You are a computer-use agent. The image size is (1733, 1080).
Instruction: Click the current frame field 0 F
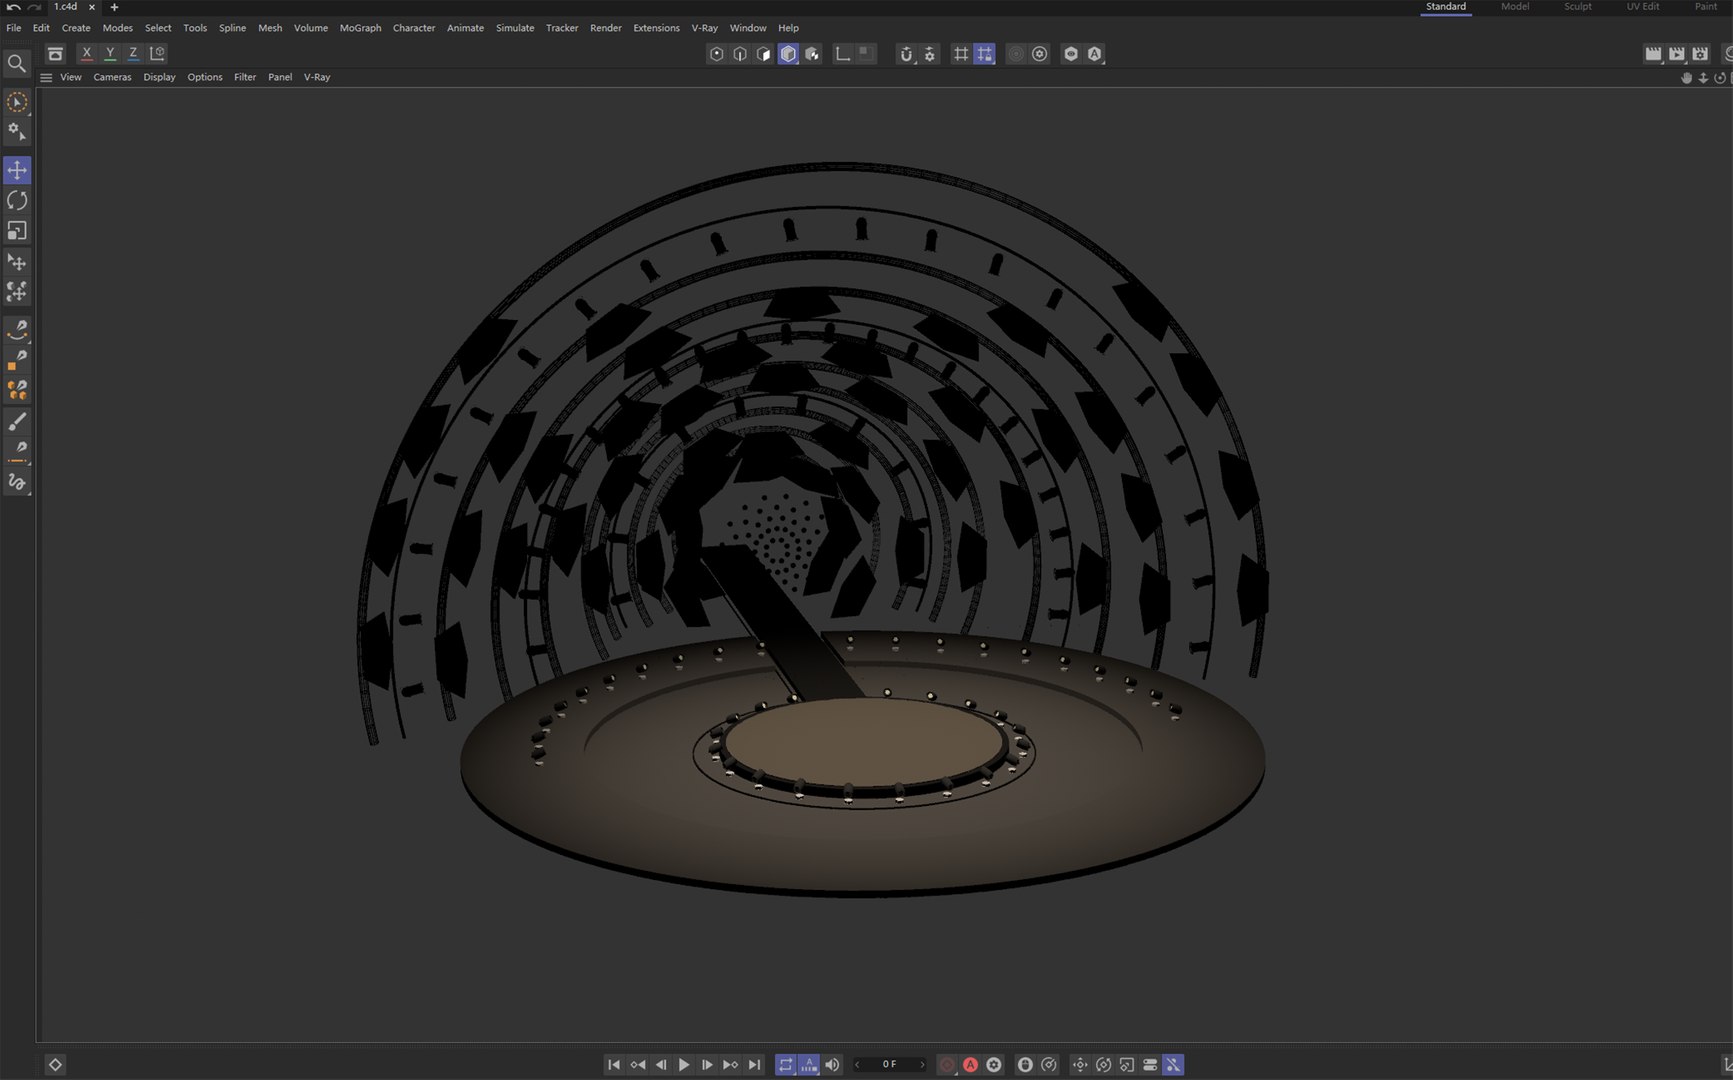[x=889, y=1065]
